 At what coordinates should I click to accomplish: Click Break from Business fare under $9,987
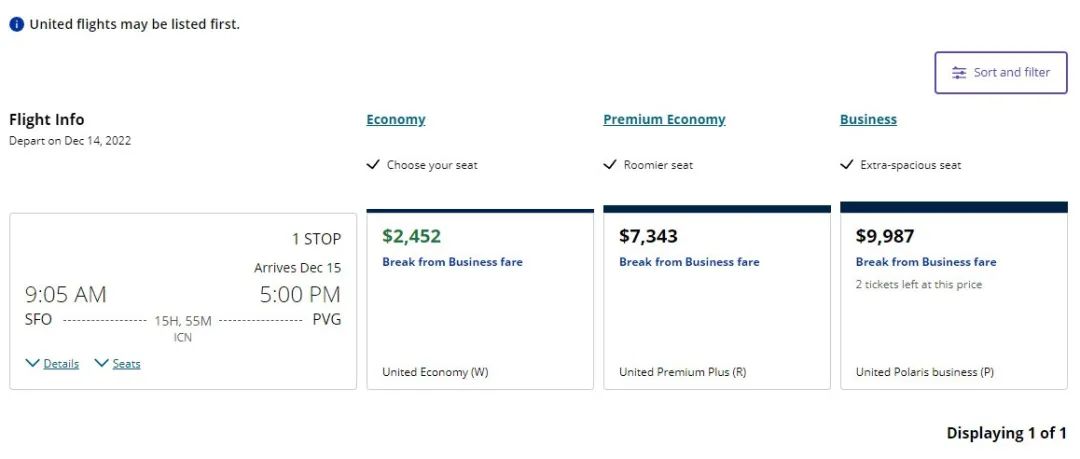point(926,262)
